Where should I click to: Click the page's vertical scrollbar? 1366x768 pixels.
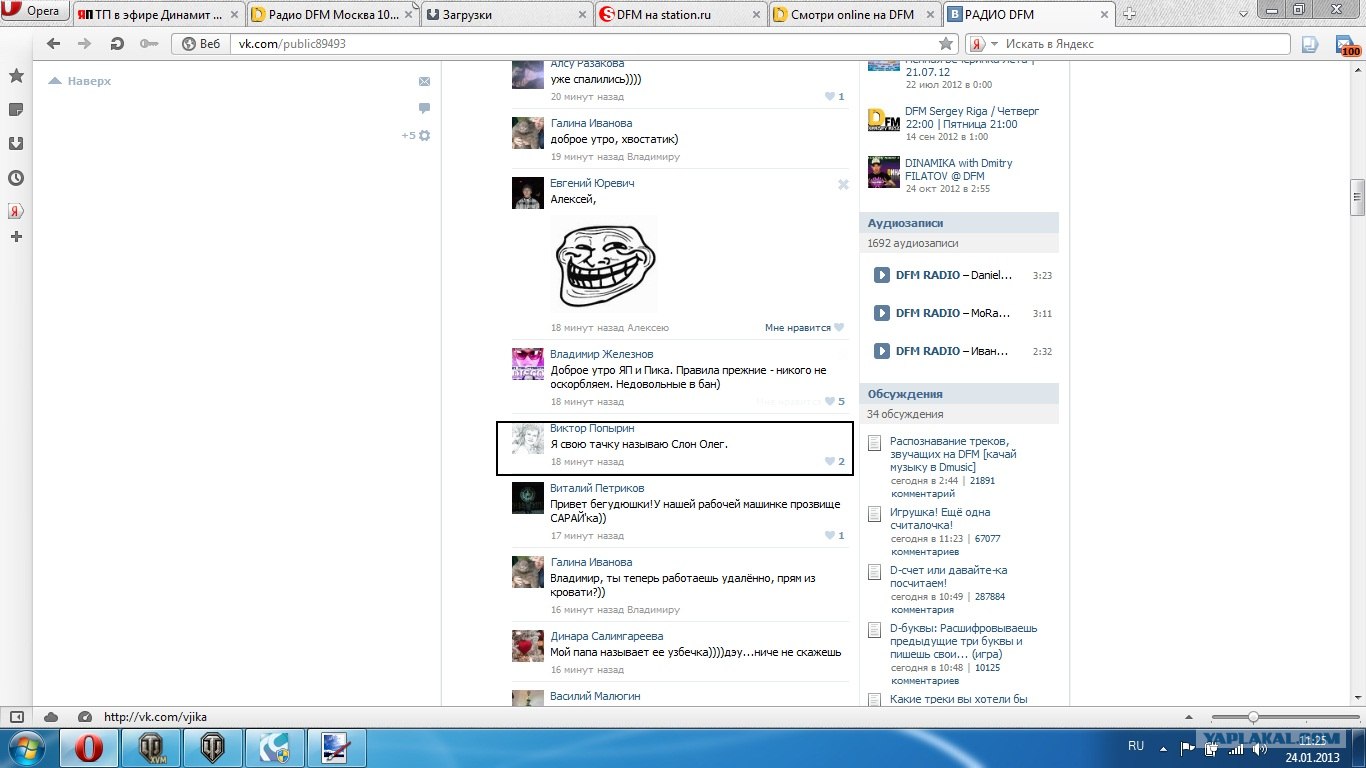1357,198
